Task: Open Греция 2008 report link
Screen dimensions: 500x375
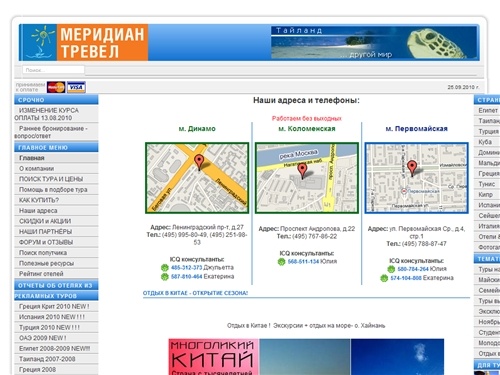Action: point(56,369)
